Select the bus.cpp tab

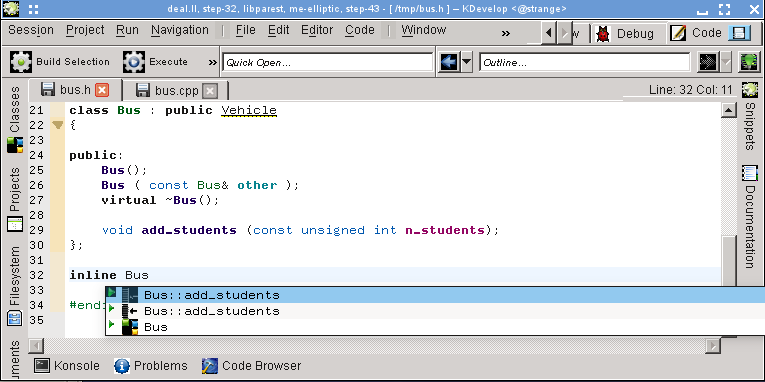176,91
